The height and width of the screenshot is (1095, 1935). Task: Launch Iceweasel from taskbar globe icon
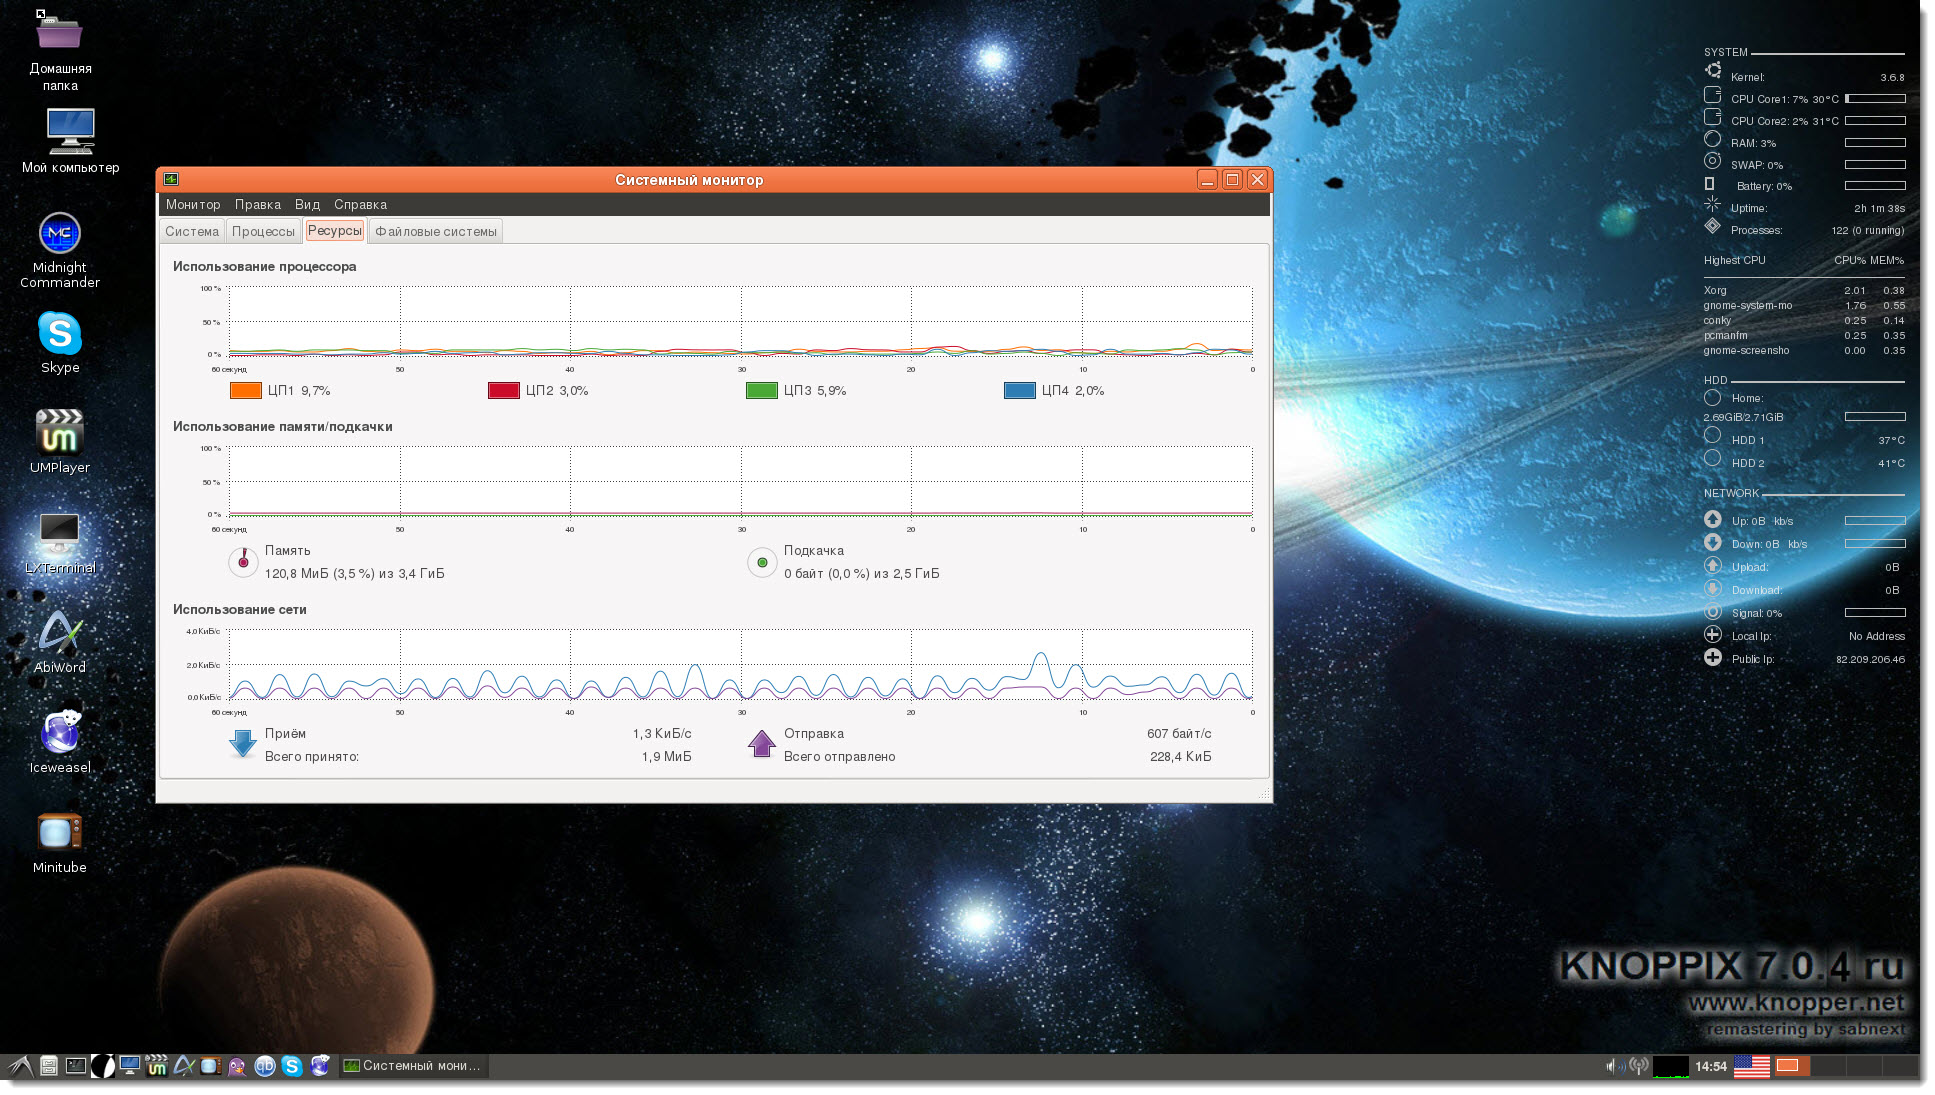point(319,1066)
